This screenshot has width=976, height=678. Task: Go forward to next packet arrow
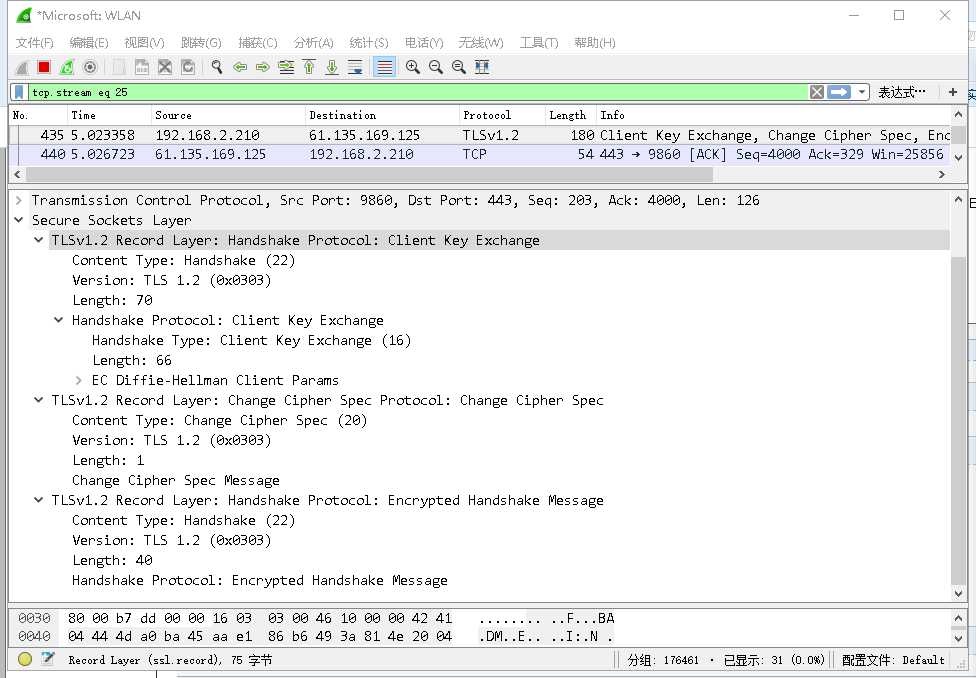pos(263,67)
